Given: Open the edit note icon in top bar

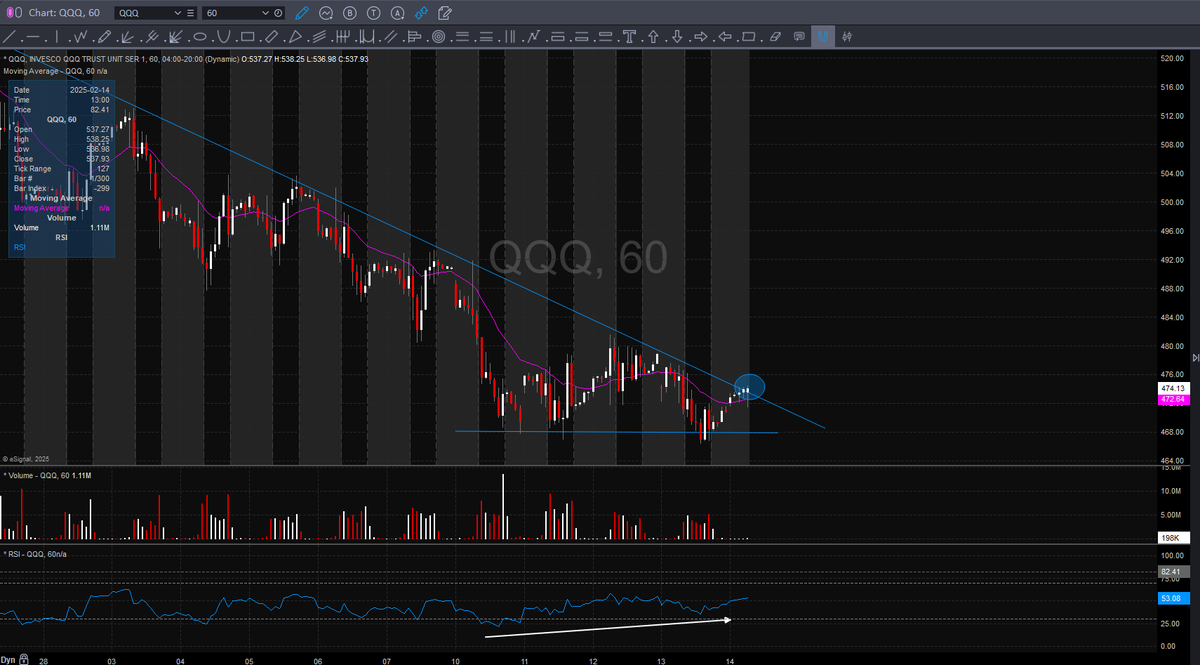Looking at the screenshot, I should point(444,13).
